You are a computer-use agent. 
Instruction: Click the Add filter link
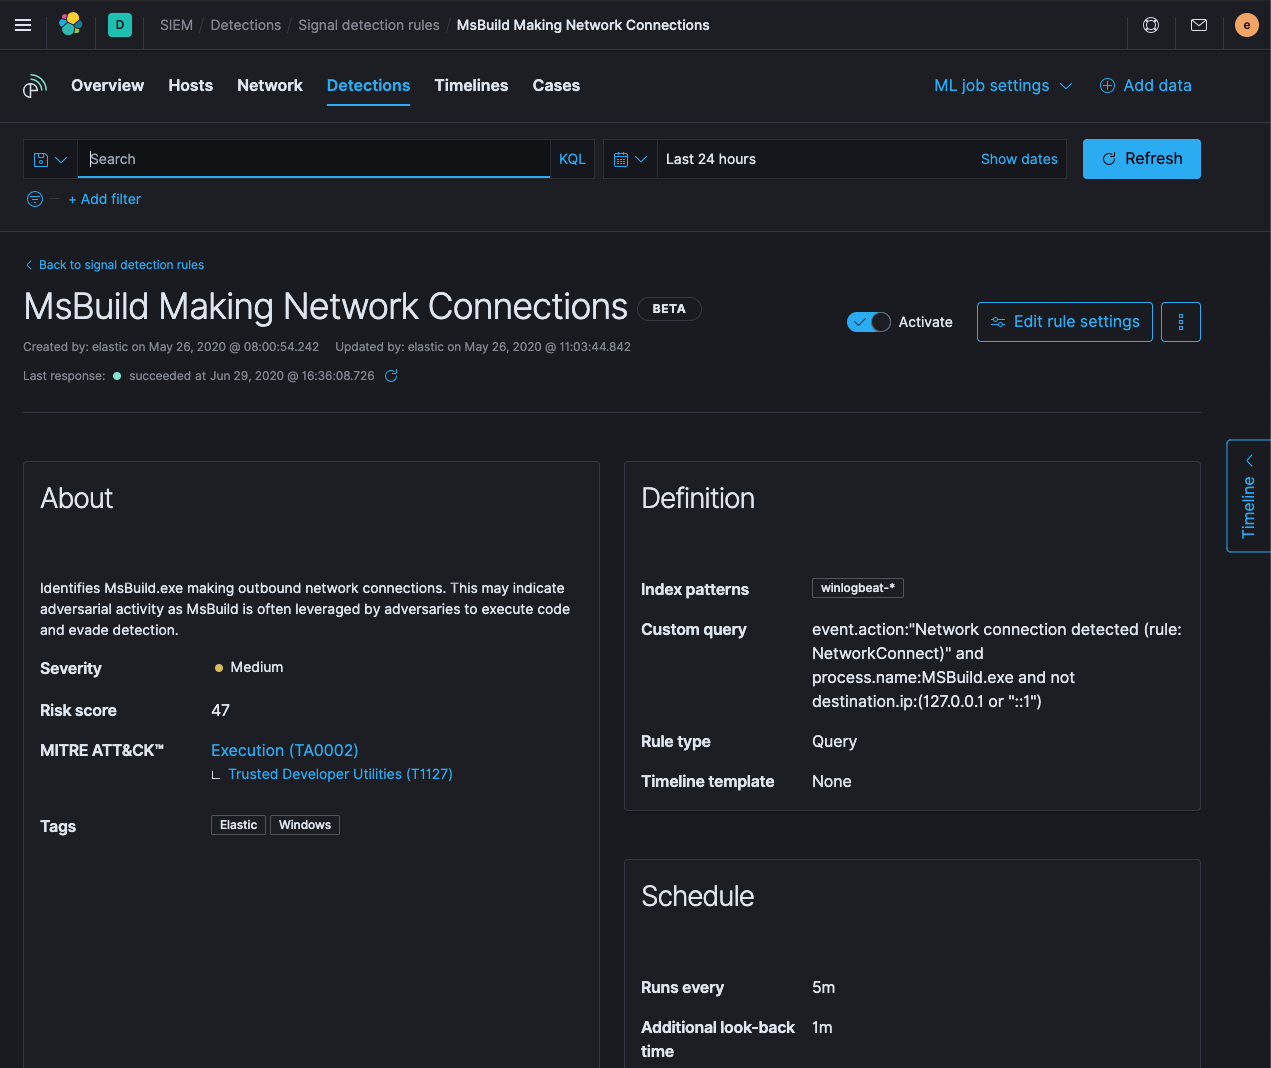(105, 199)
